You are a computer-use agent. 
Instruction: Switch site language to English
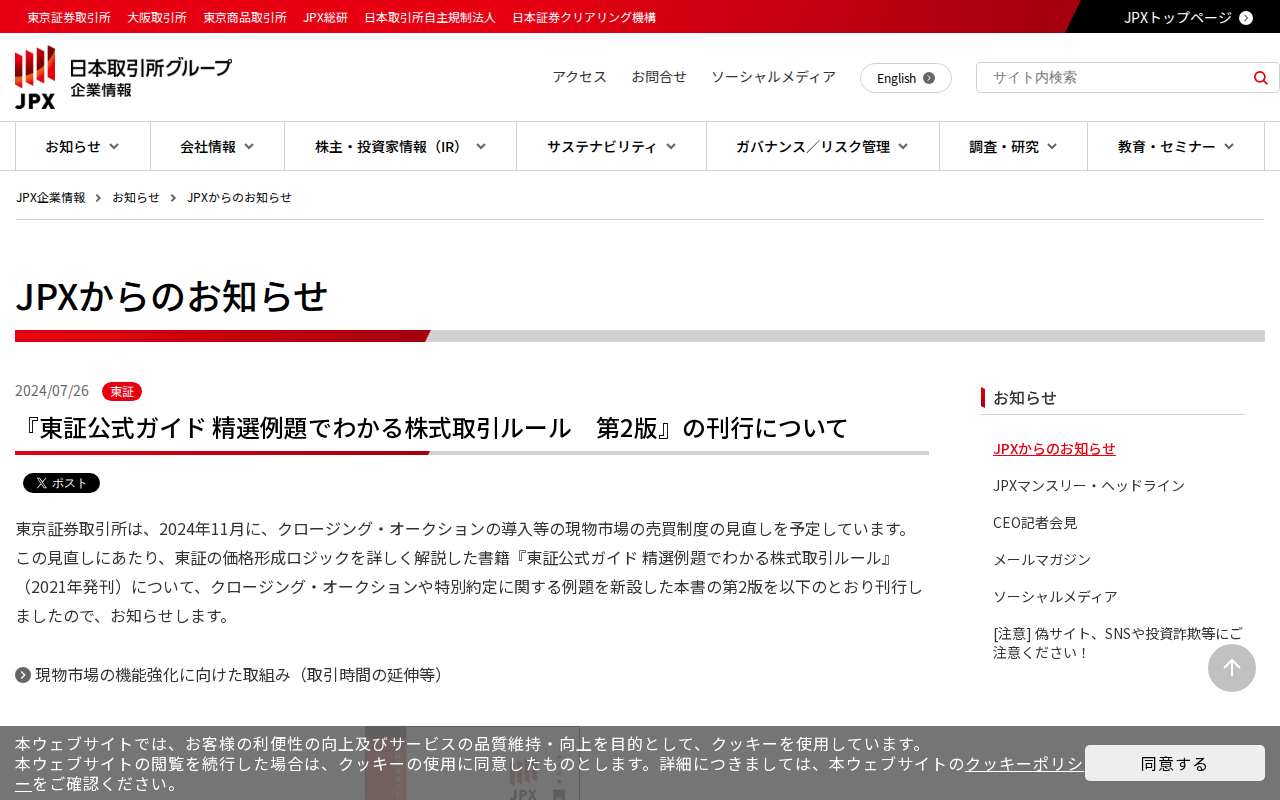(906, 78)
